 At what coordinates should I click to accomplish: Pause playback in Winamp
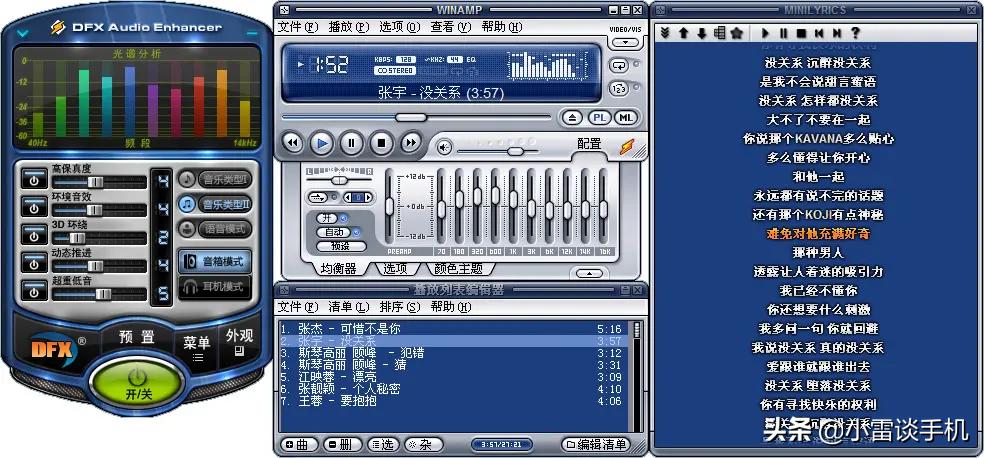(x=351, y=143)
